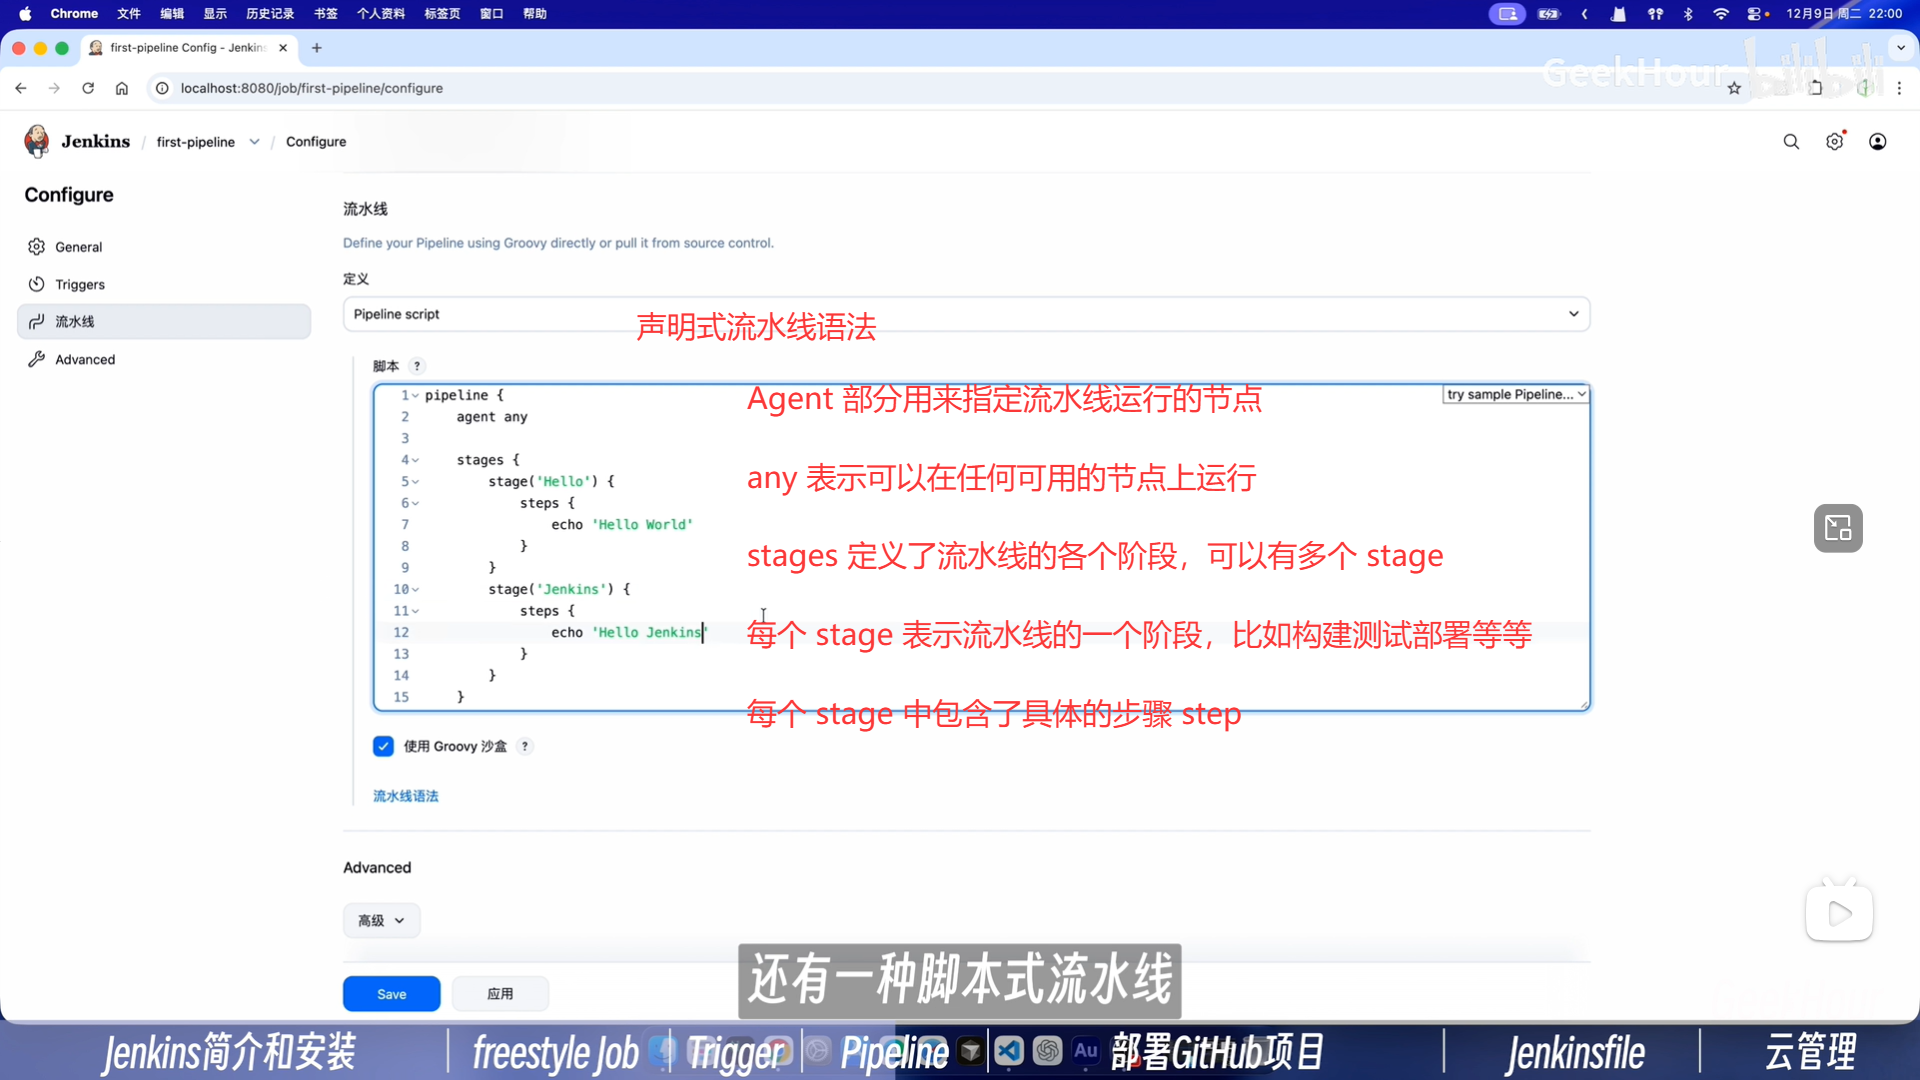Viewport: 1920px width, 1080px height.
Task: Open the Jenkins search icon
Action: tap(1791, 142)
